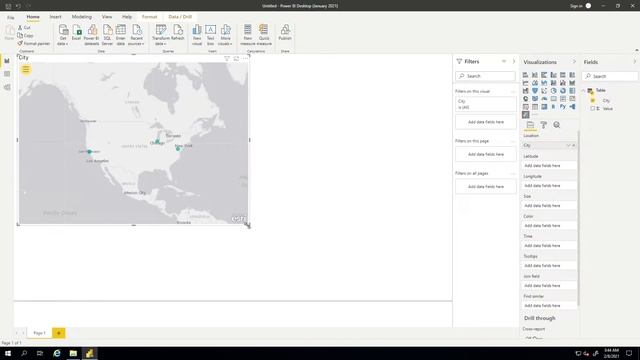Screen dimensions: 640x360
Task: Open File Explorer from the taskbar
Action: (x=73, y=353)
